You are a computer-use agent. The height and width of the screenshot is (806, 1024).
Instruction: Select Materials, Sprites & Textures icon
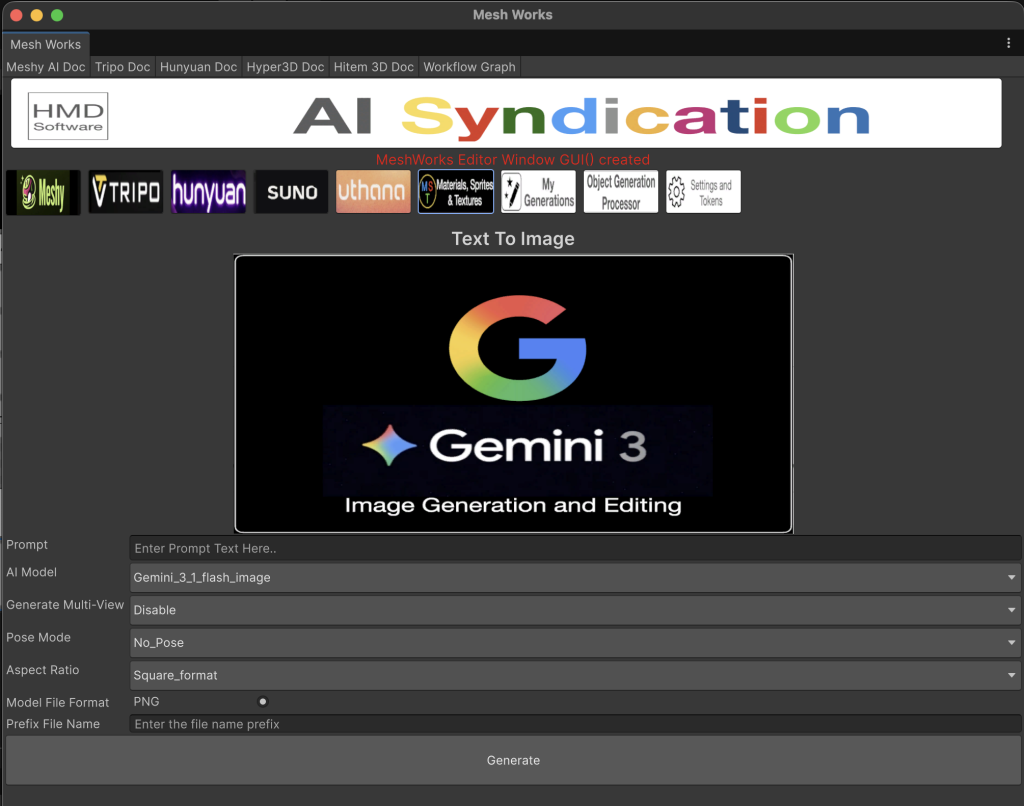pos(456,192)
